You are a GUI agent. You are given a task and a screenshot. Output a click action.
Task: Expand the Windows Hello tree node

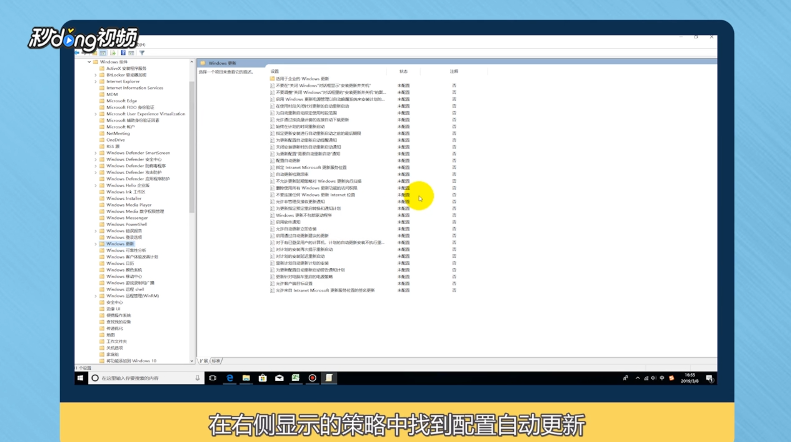(96, 186)
